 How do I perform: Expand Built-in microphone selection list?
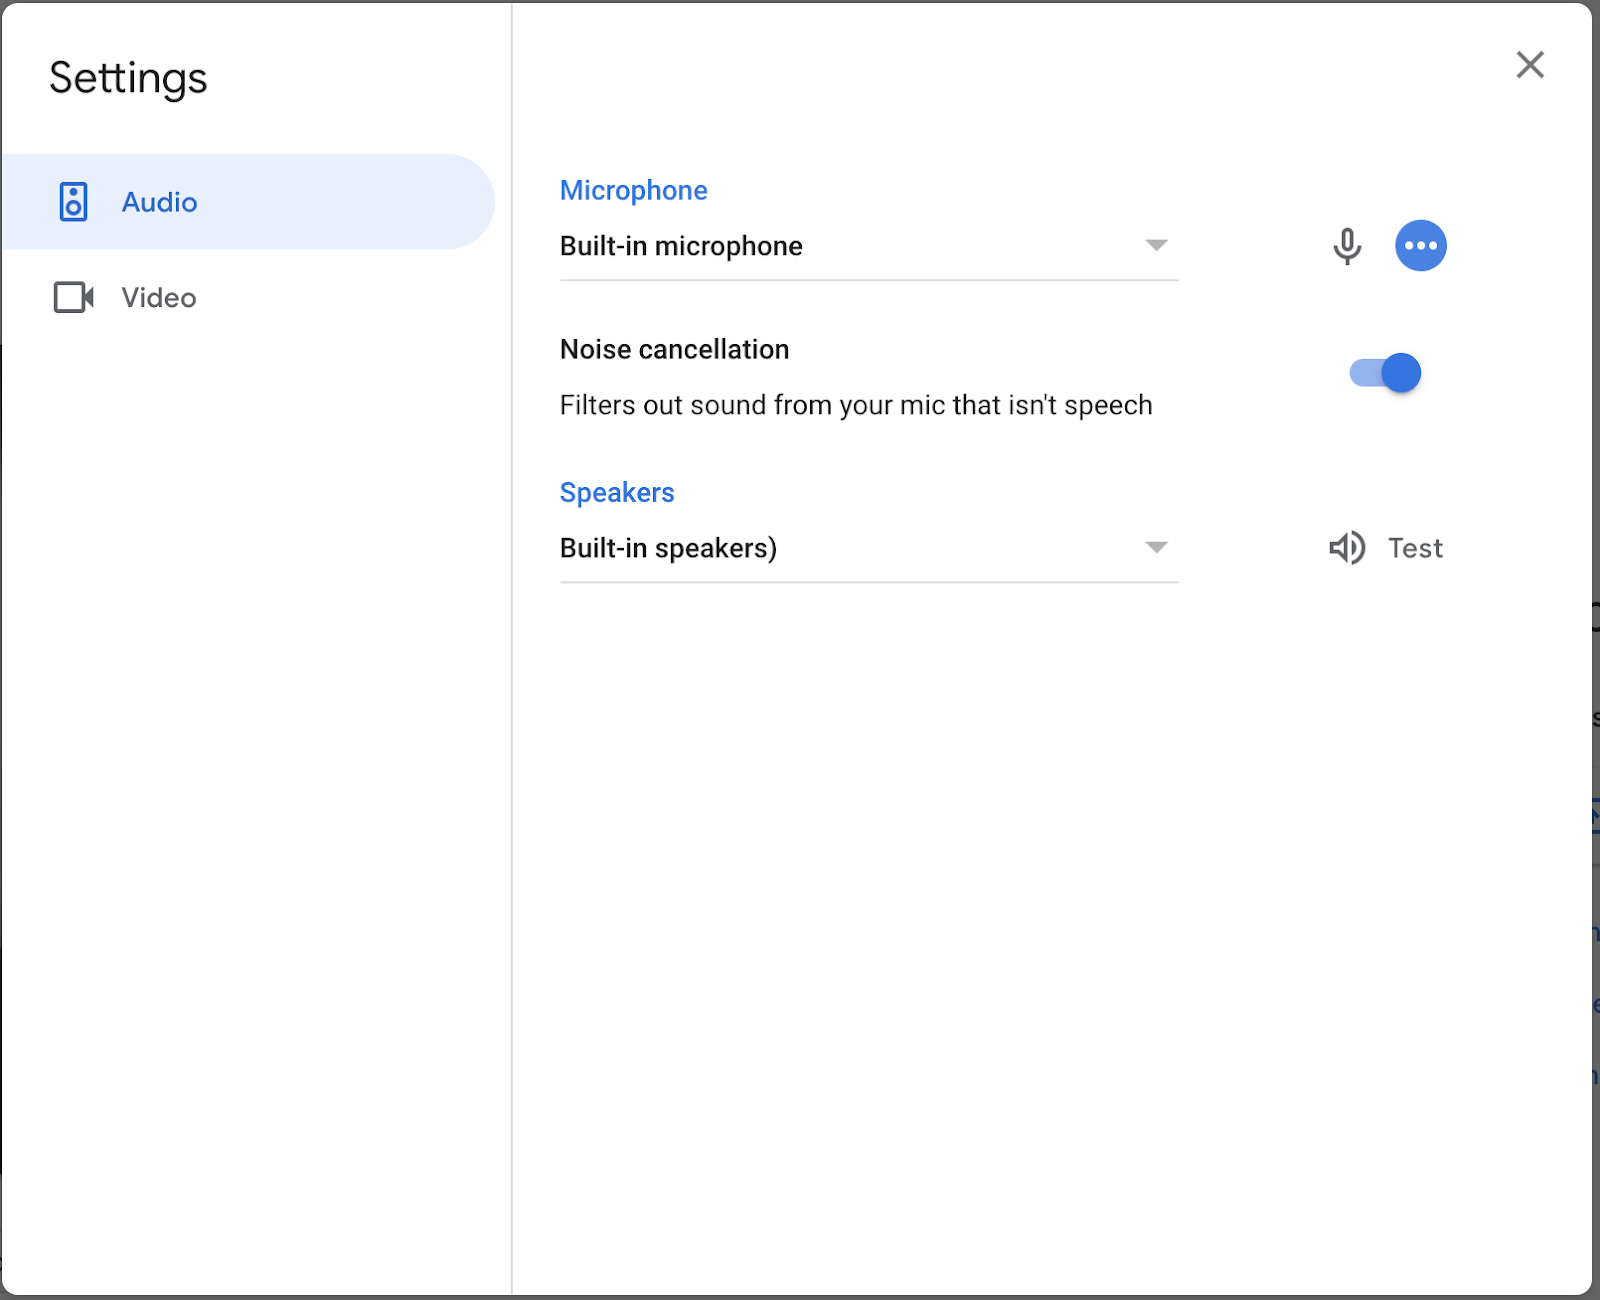868,246
